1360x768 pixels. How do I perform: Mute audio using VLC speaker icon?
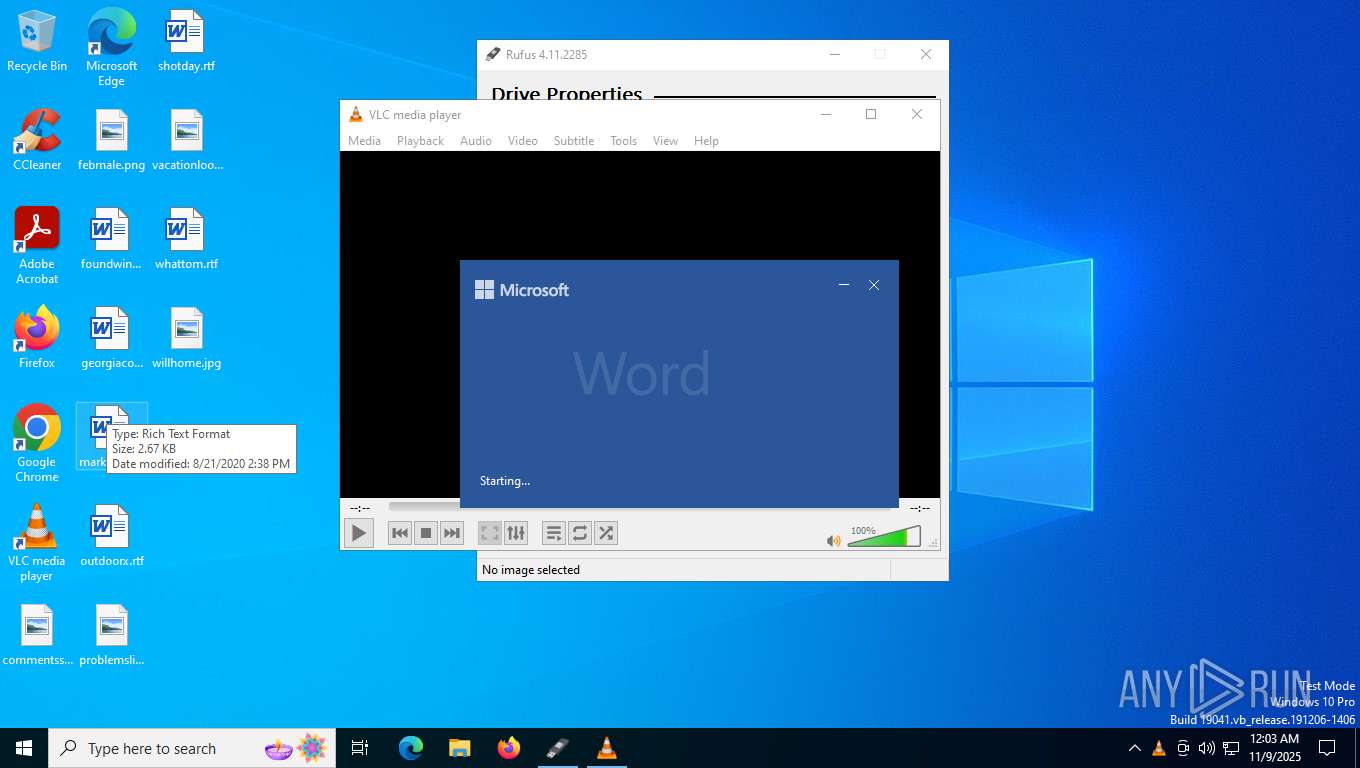tap(834, 540)
